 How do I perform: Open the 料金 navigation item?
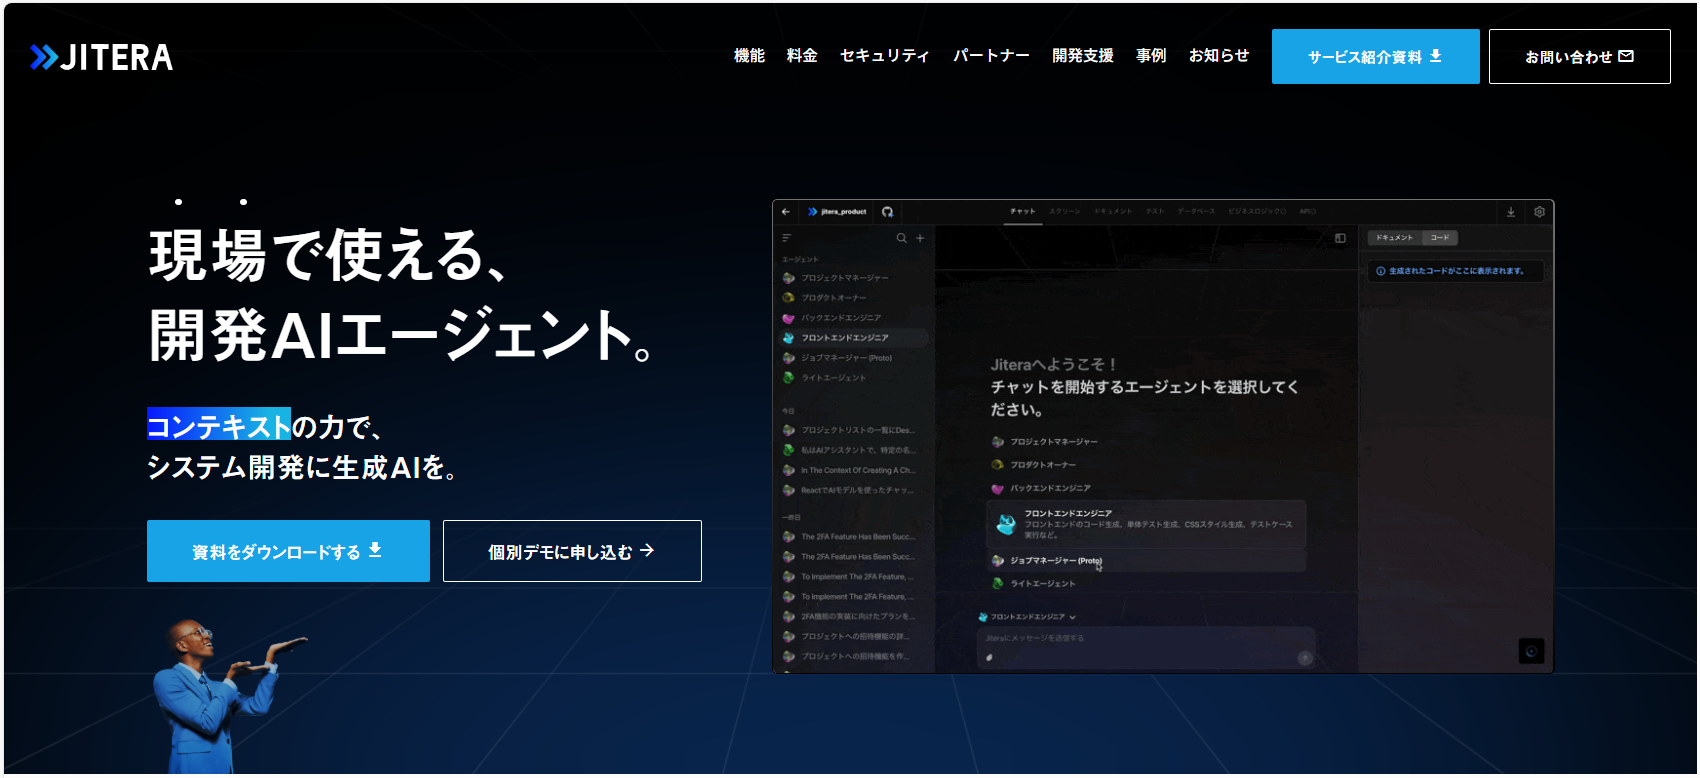pos(802,56)
